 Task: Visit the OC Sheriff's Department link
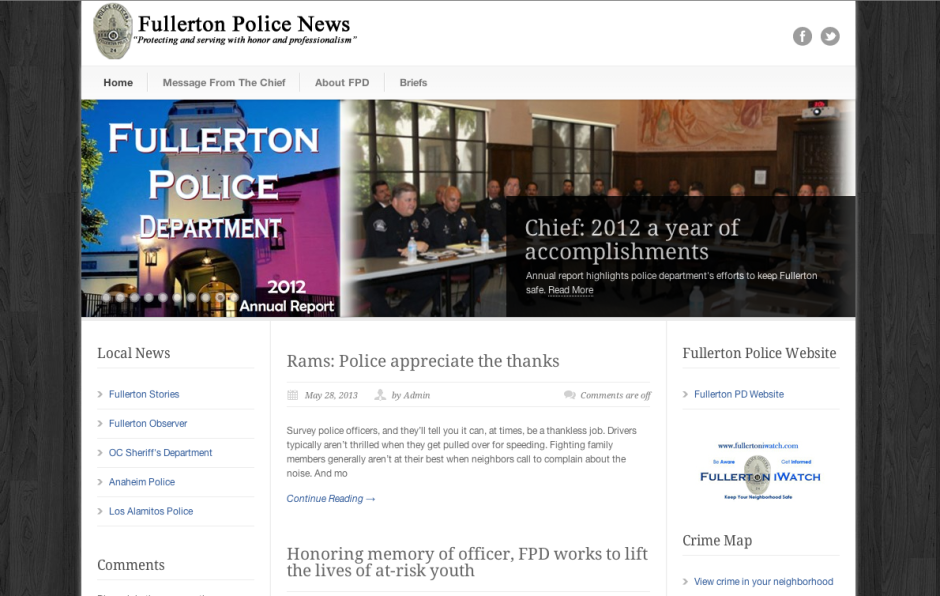tap(160, 453)
